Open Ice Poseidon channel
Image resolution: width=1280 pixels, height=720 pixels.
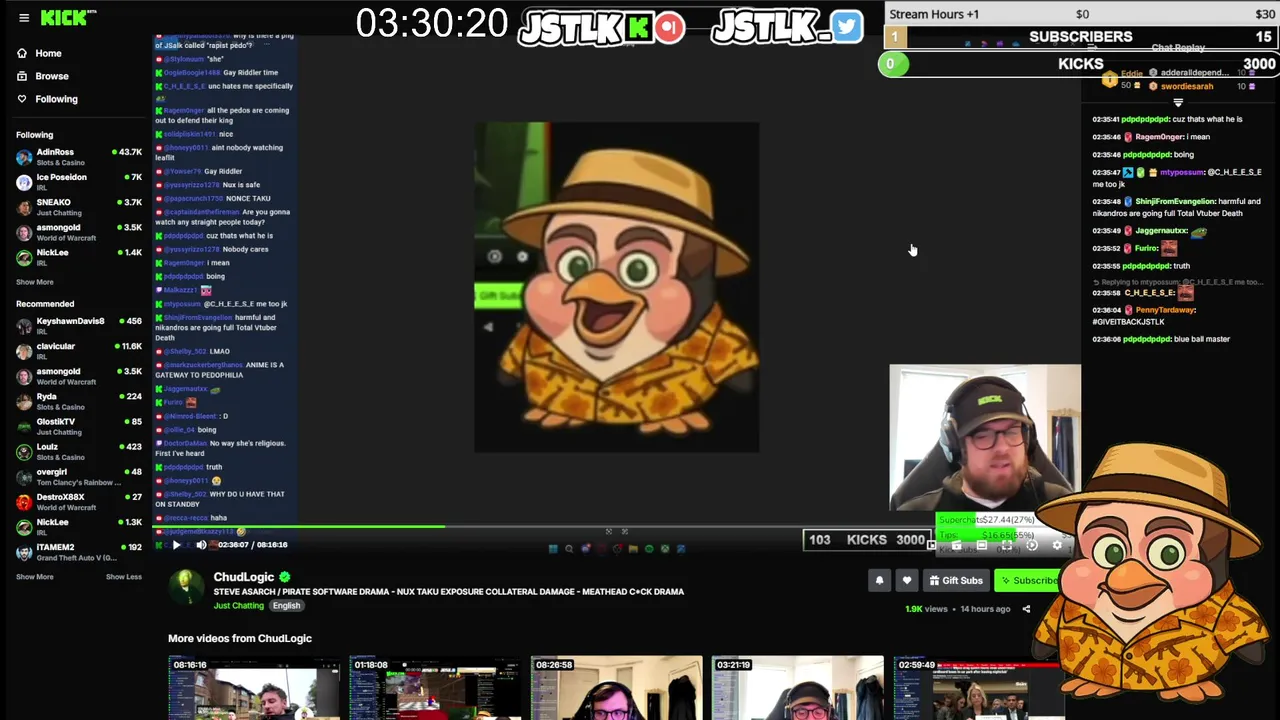78,182
